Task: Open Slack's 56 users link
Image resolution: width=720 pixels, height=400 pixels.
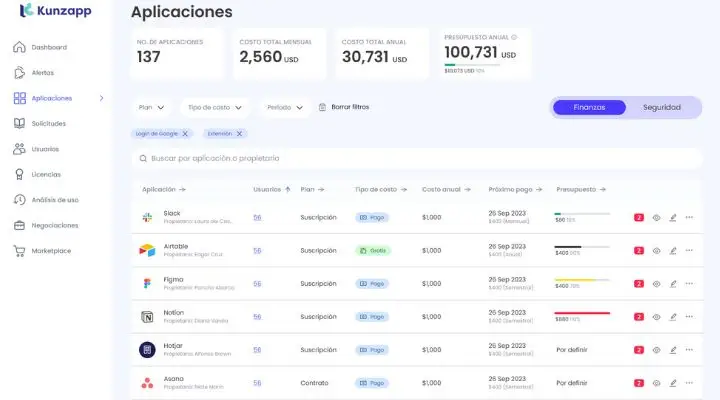Action: coord(257,217)
